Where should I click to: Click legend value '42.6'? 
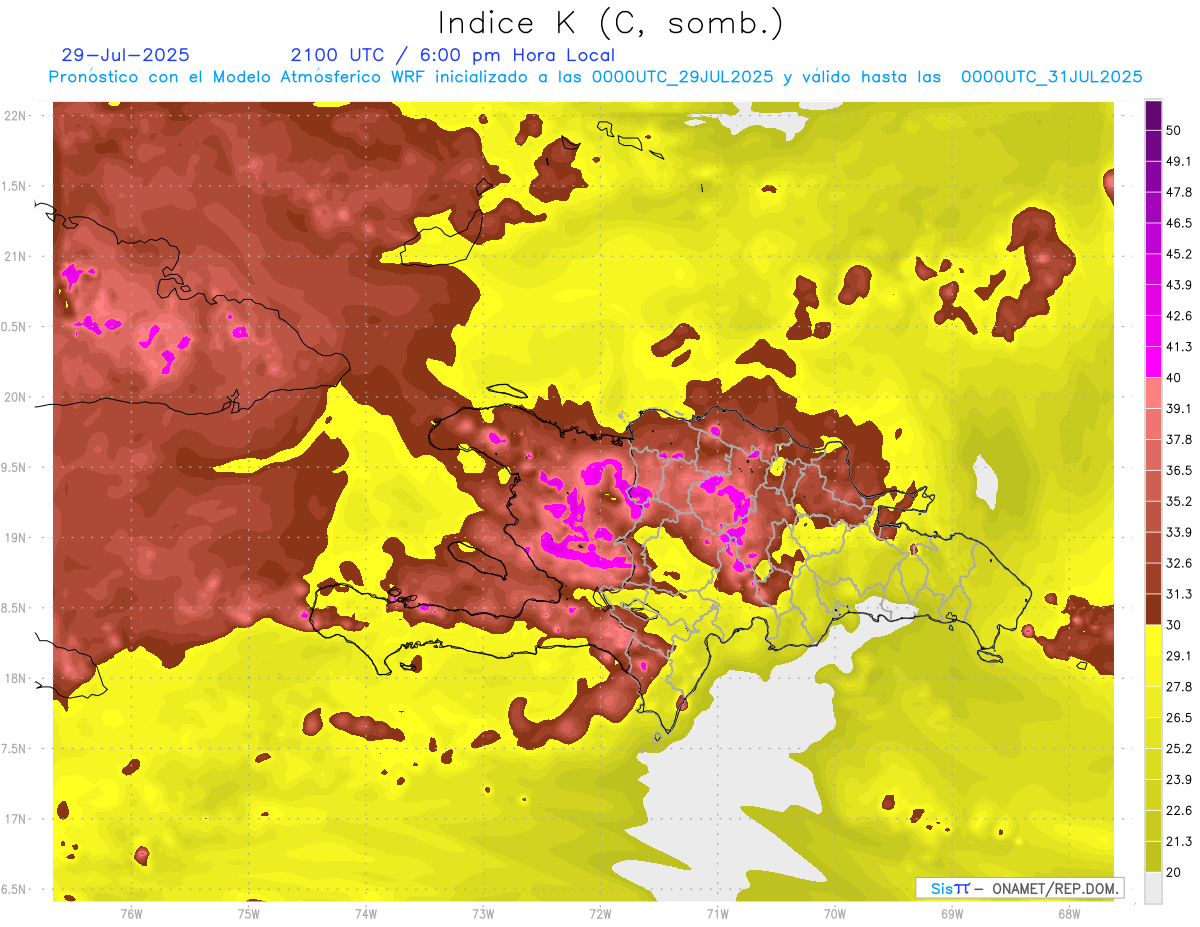tap(1179, 316)
